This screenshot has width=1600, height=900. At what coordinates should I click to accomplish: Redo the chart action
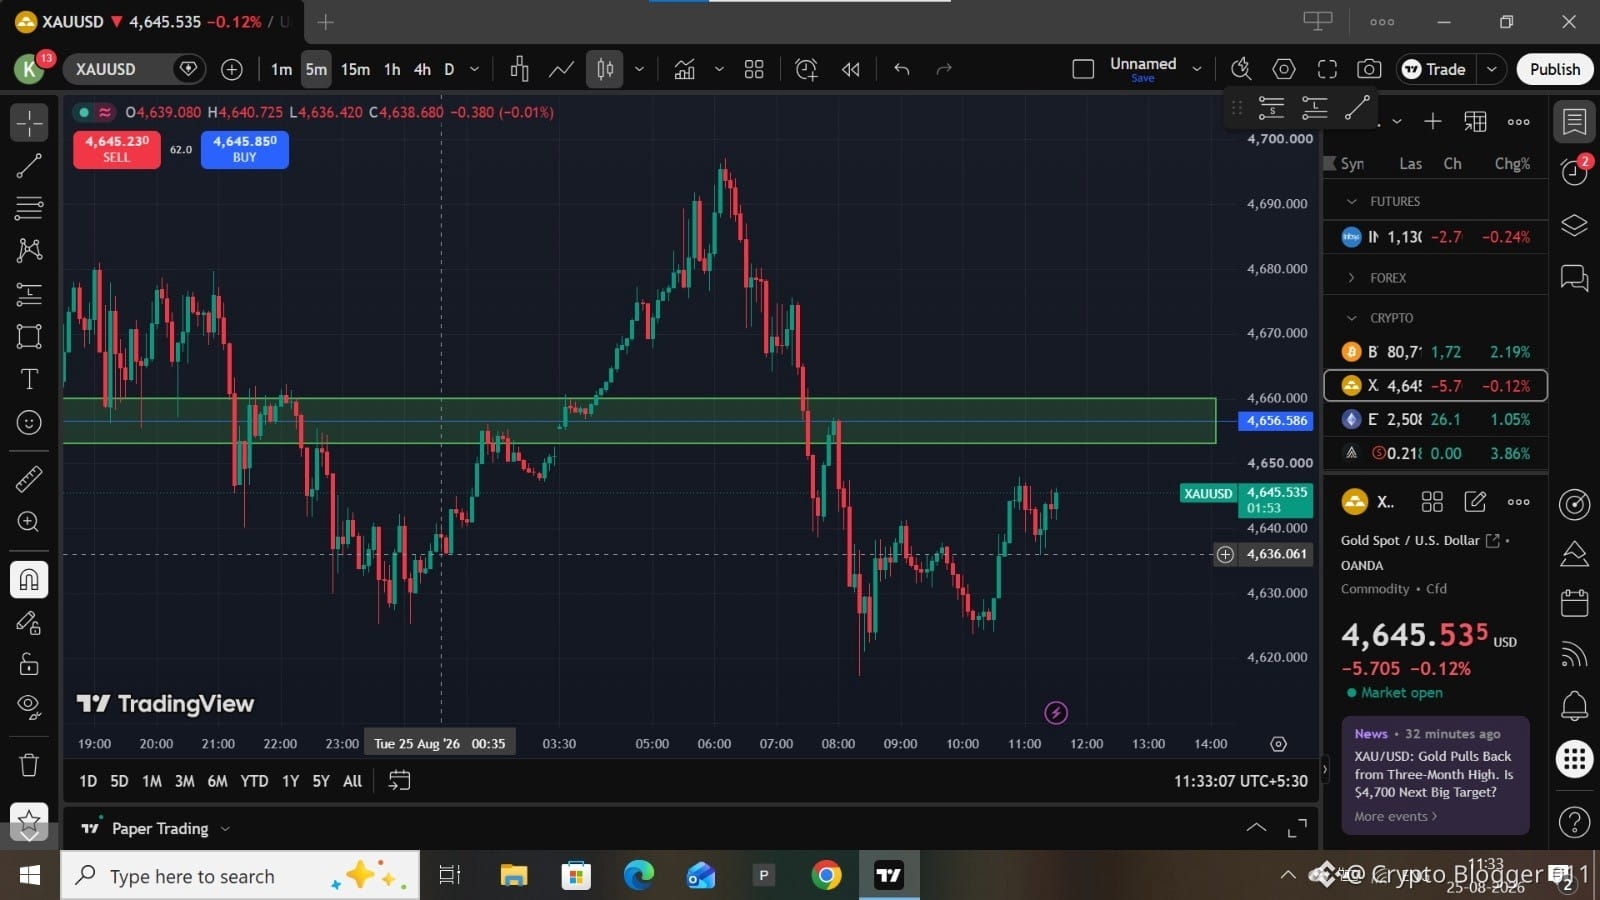click(944, 69)
